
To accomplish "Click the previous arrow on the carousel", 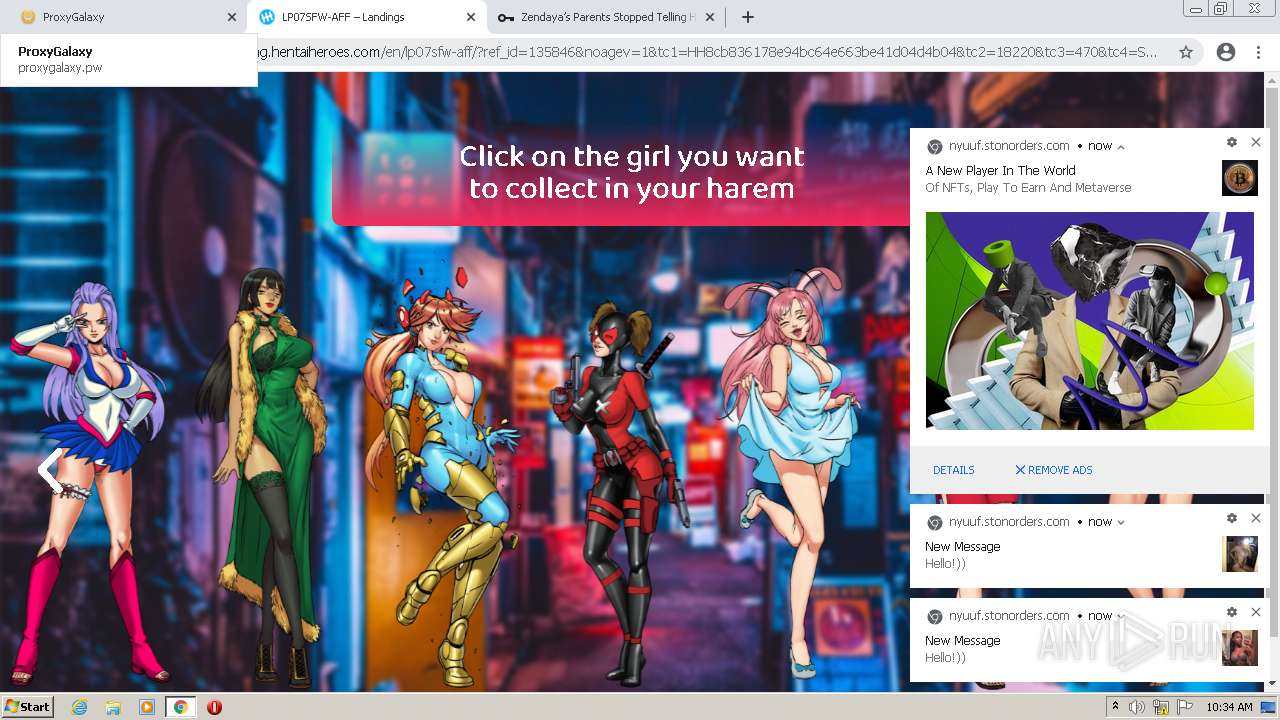I will point(49,470).
